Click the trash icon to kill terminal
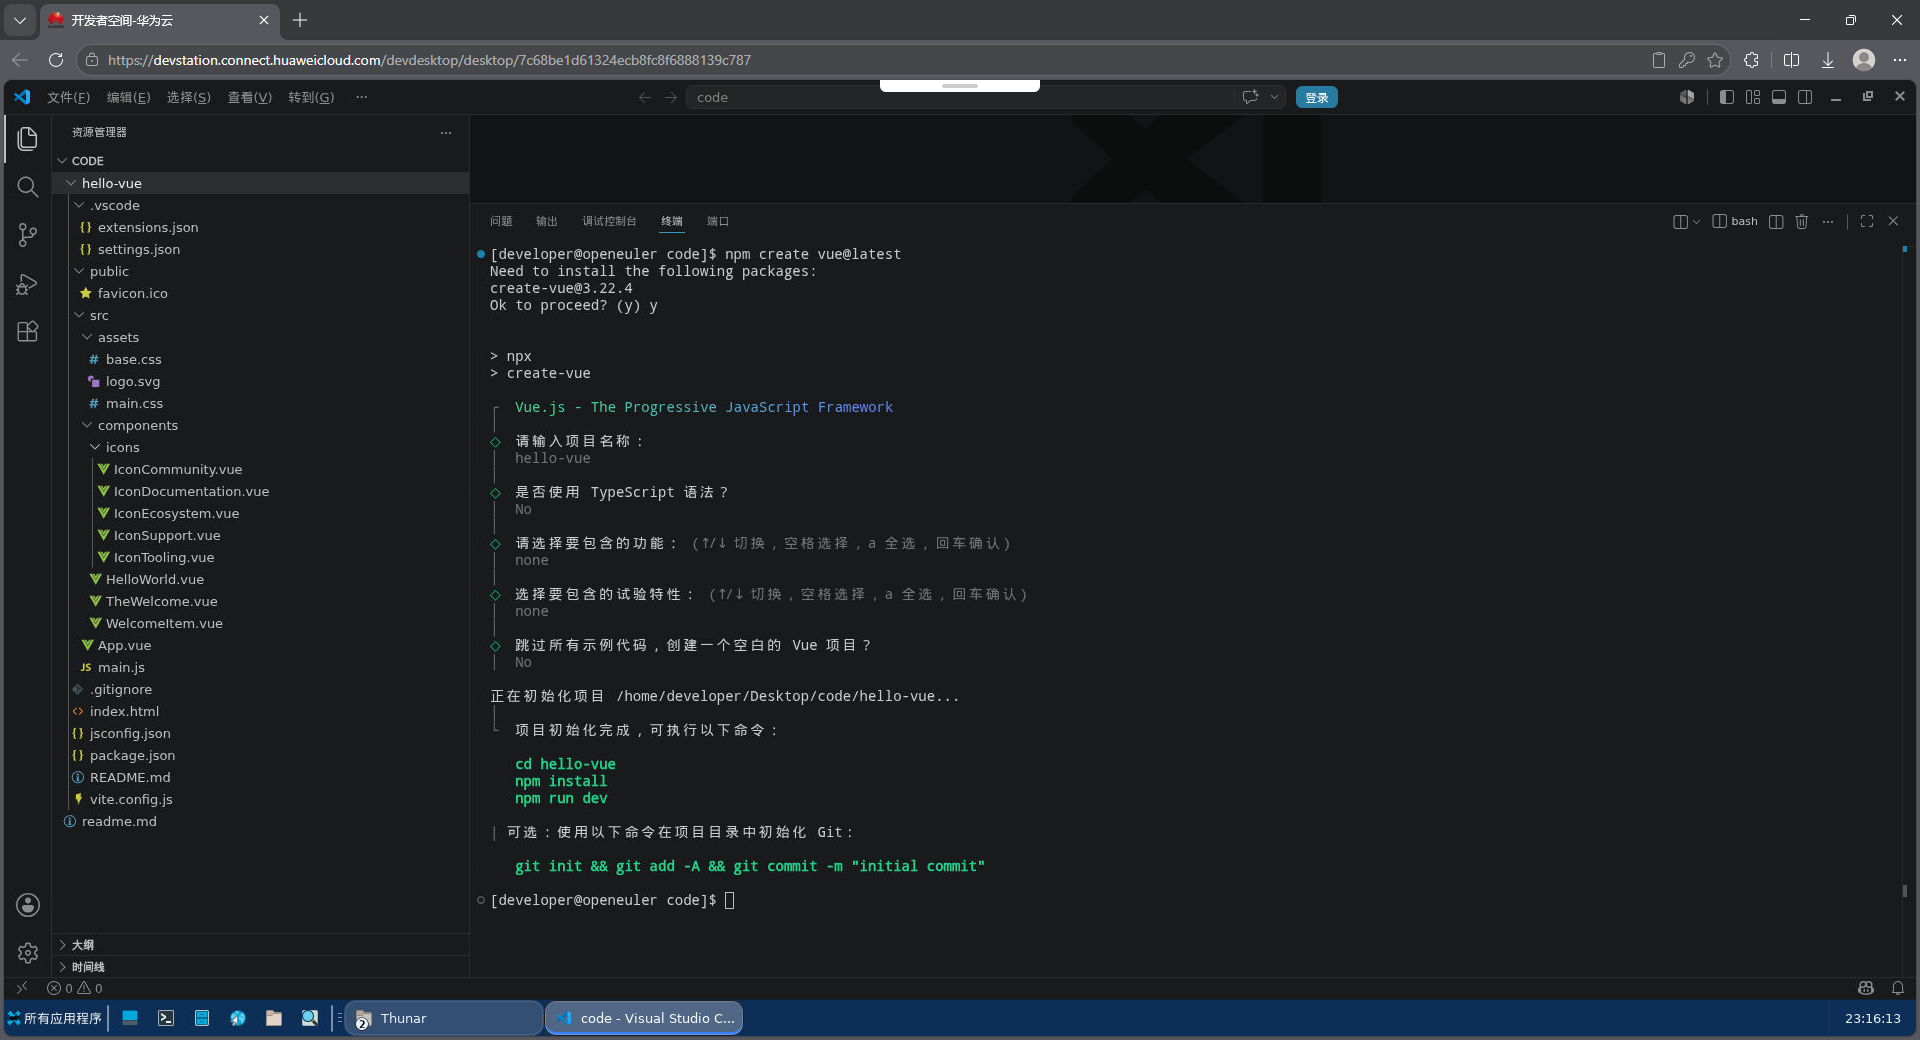The image size is (1920, 1040). tap(1802, 221)
